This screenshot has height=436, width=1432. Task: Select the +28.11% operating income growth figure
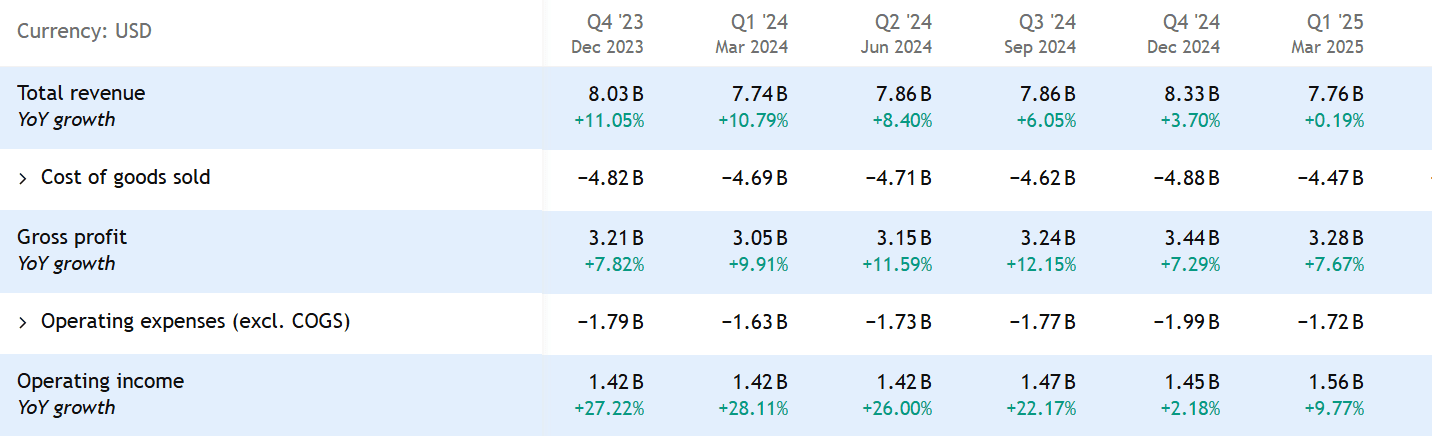click(753, 408)
